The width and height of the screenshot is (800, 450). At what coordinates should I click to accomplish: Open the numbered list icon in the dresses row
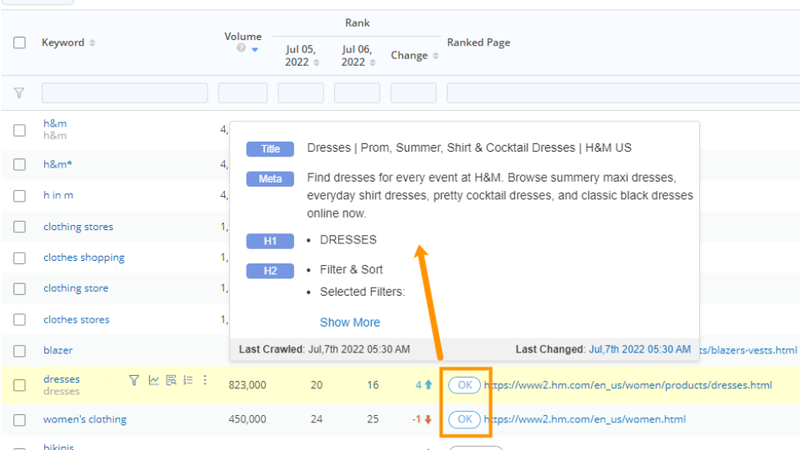coord(188,380)
